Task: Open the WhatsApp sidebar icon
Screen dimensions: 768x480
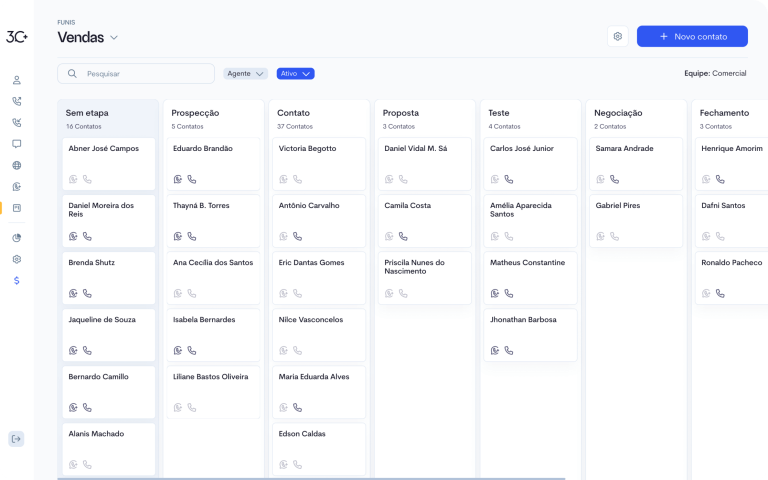Action: point(17,187)
